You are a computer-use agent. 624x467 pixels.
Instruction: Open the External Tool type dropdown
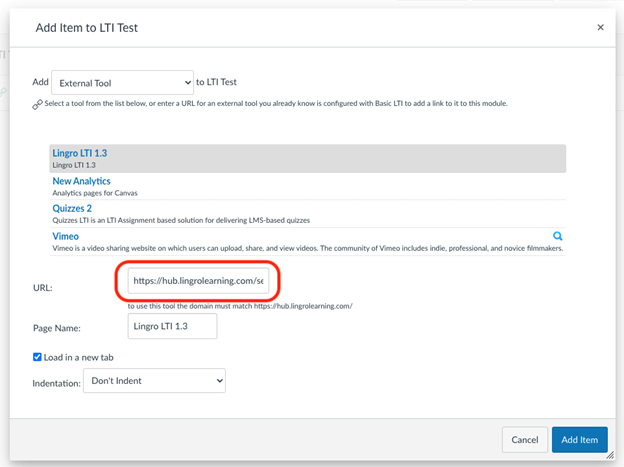[123, 82]
